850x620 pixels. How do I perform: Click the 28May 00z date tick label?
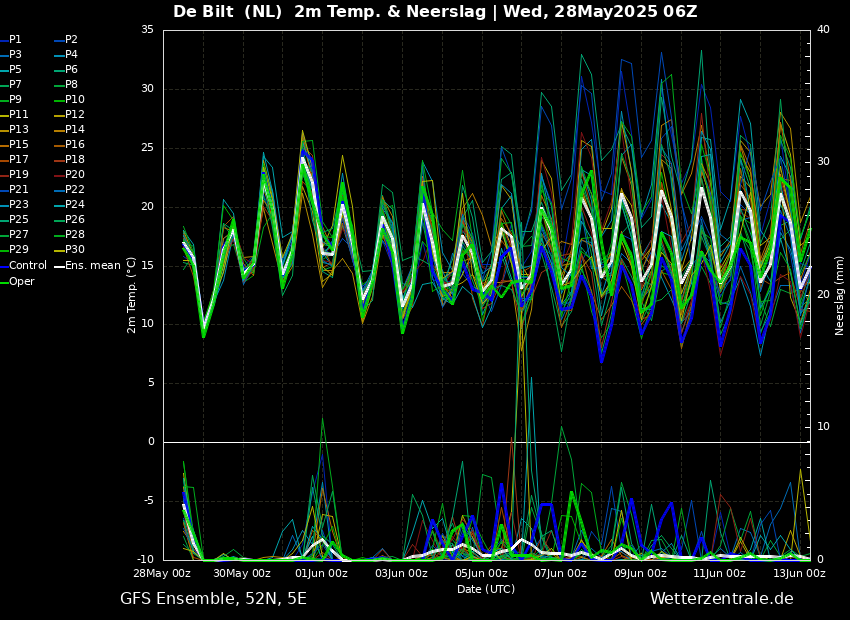pos(163,573)
